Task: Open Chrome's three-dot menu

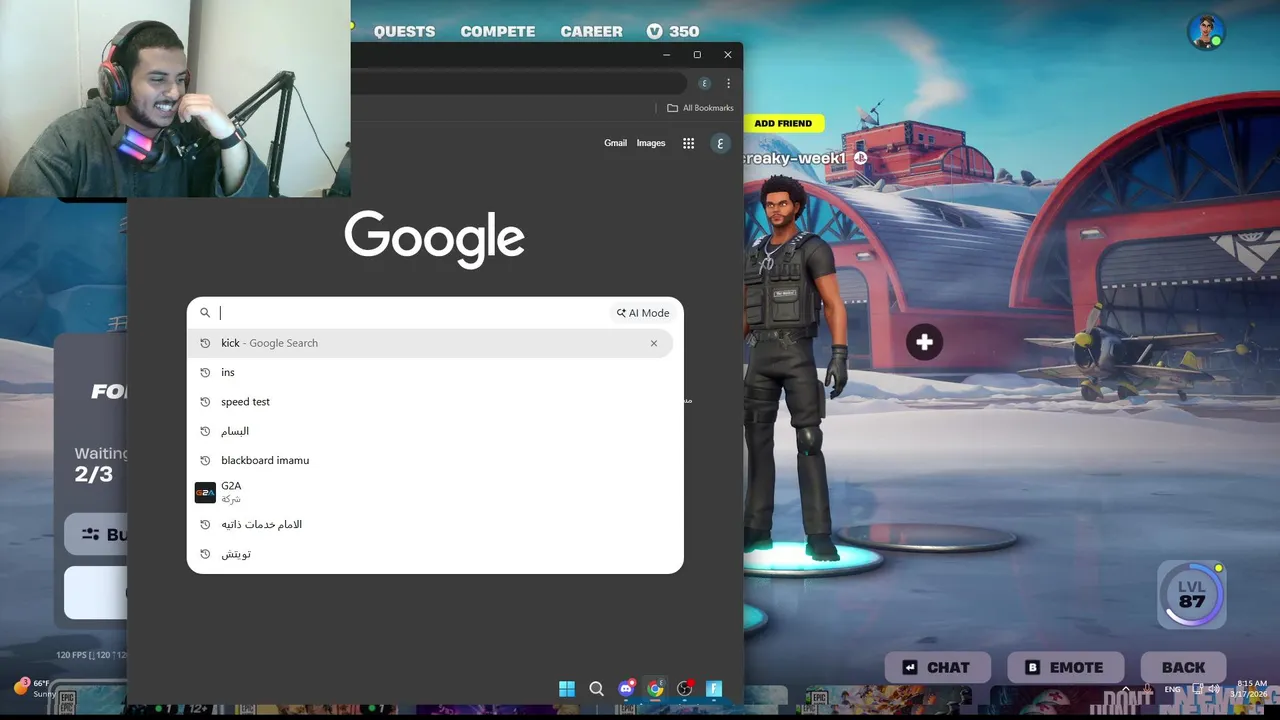Action: [x=728, y=83]
